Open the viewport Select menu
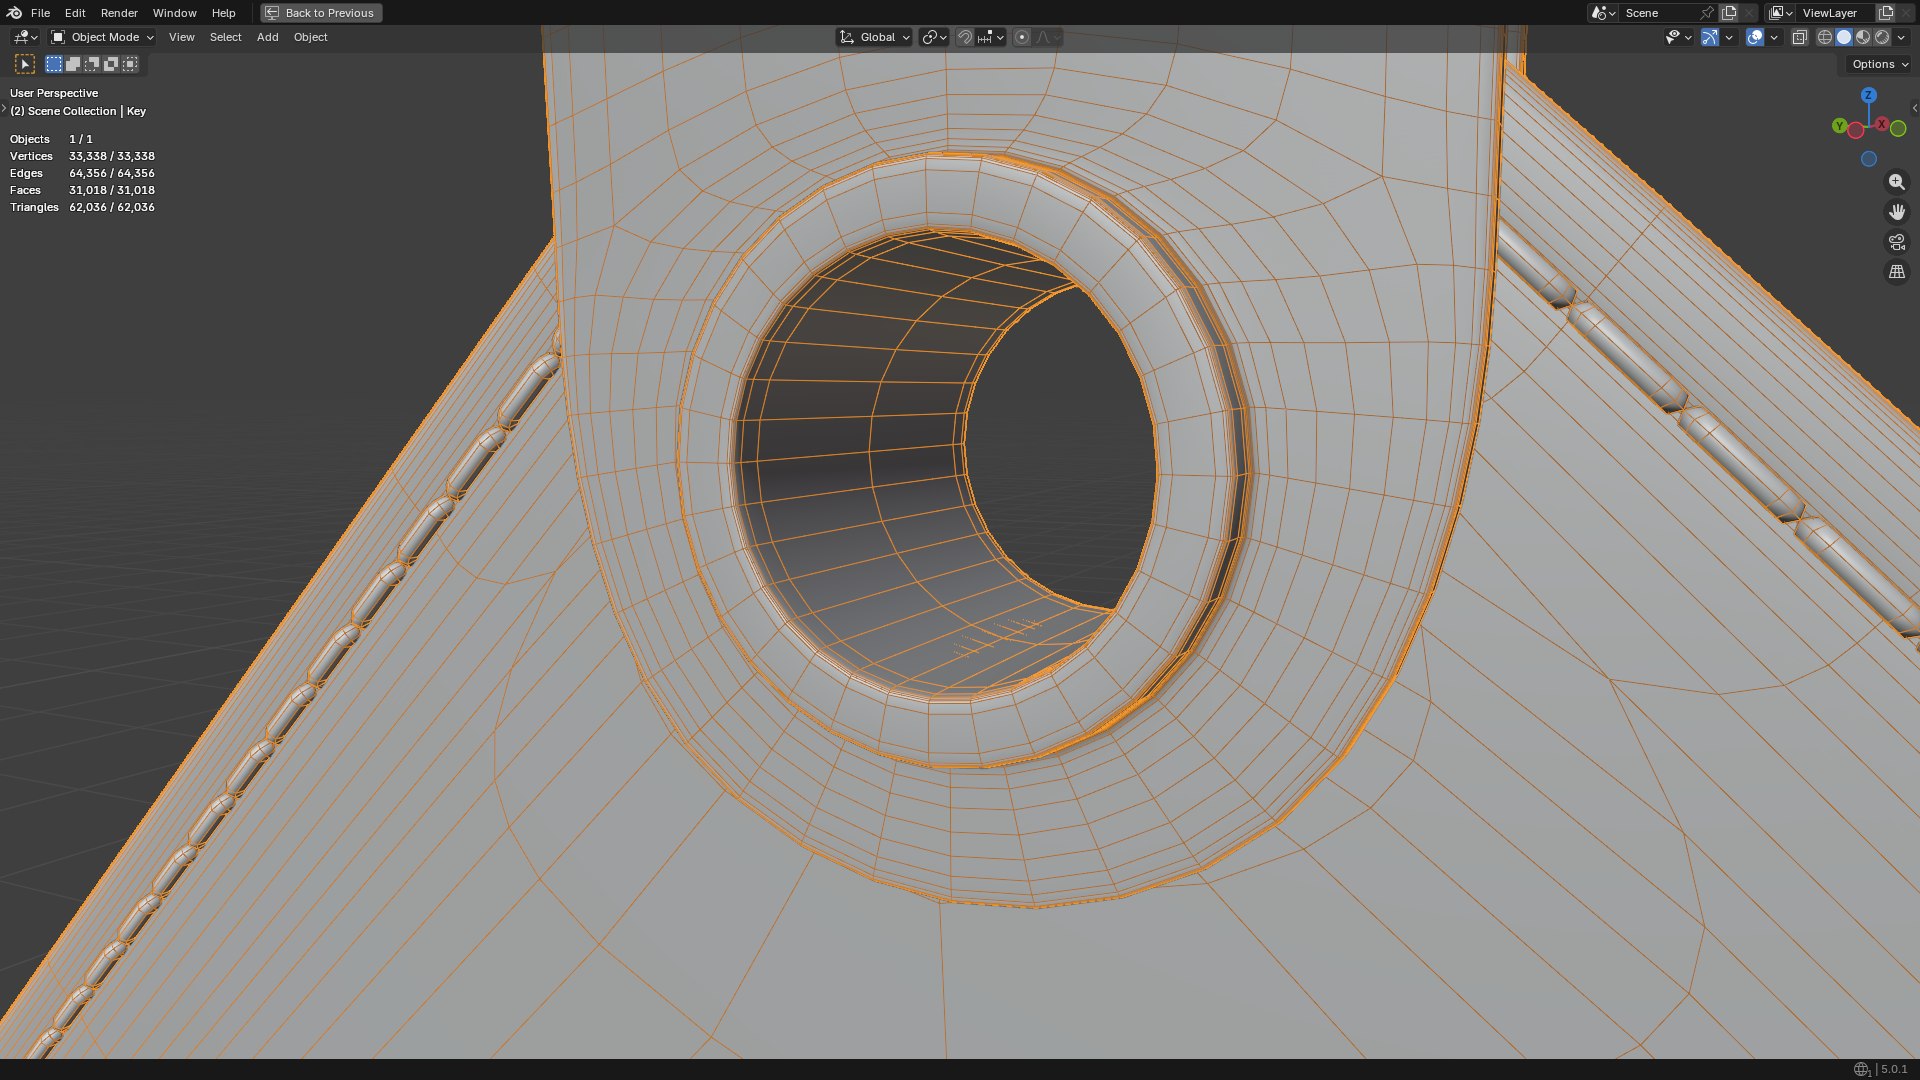The height and width of the screenshot is (1080, 1920). [x=225, y=37]
